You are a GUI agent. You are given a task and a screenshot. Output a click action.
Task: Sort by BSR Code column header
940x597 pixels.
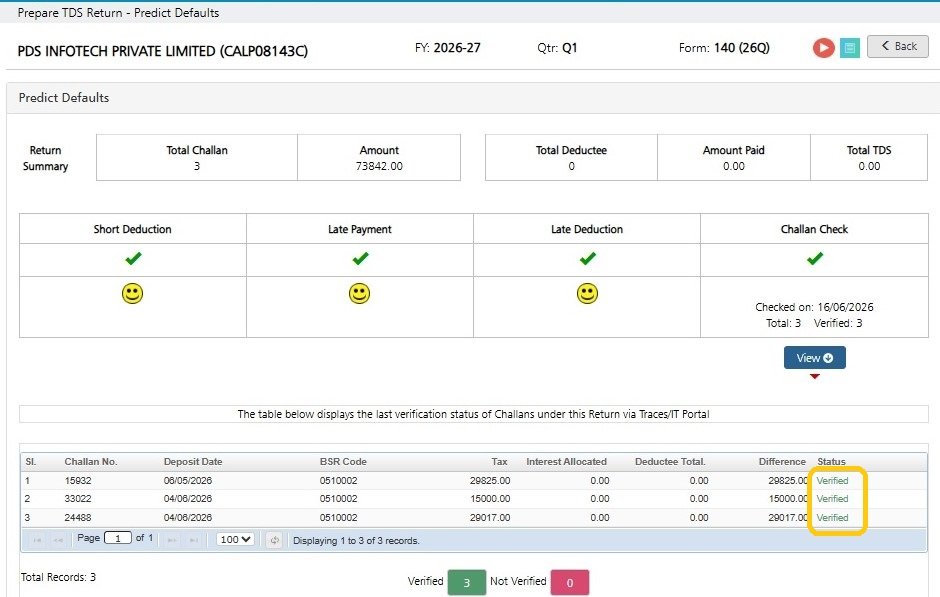pyautogui.click(x=343, y=462)
